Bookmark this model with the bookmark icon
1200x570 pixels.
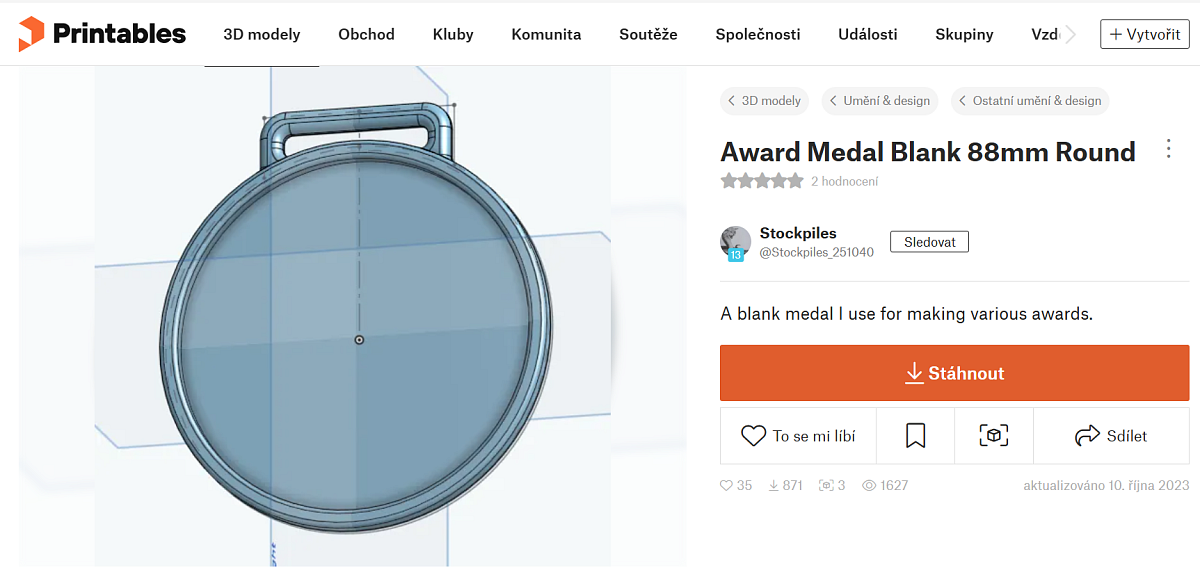(x=915, y=436)
